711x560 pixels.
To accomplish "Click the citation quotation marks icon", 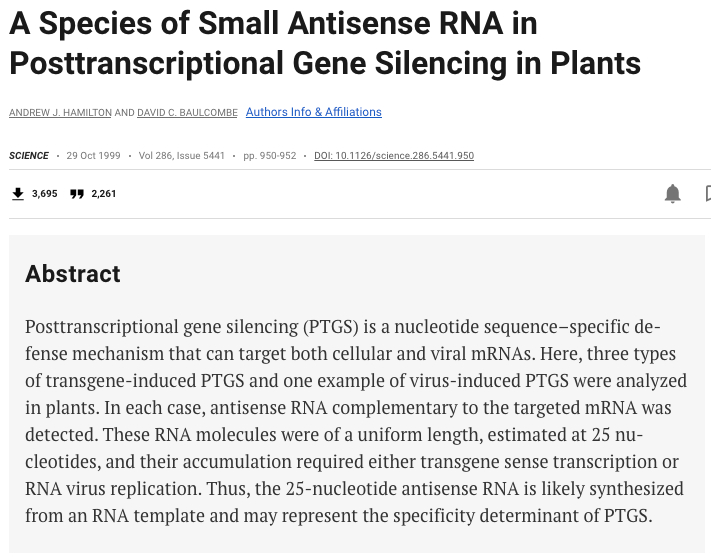I will 77,194.
